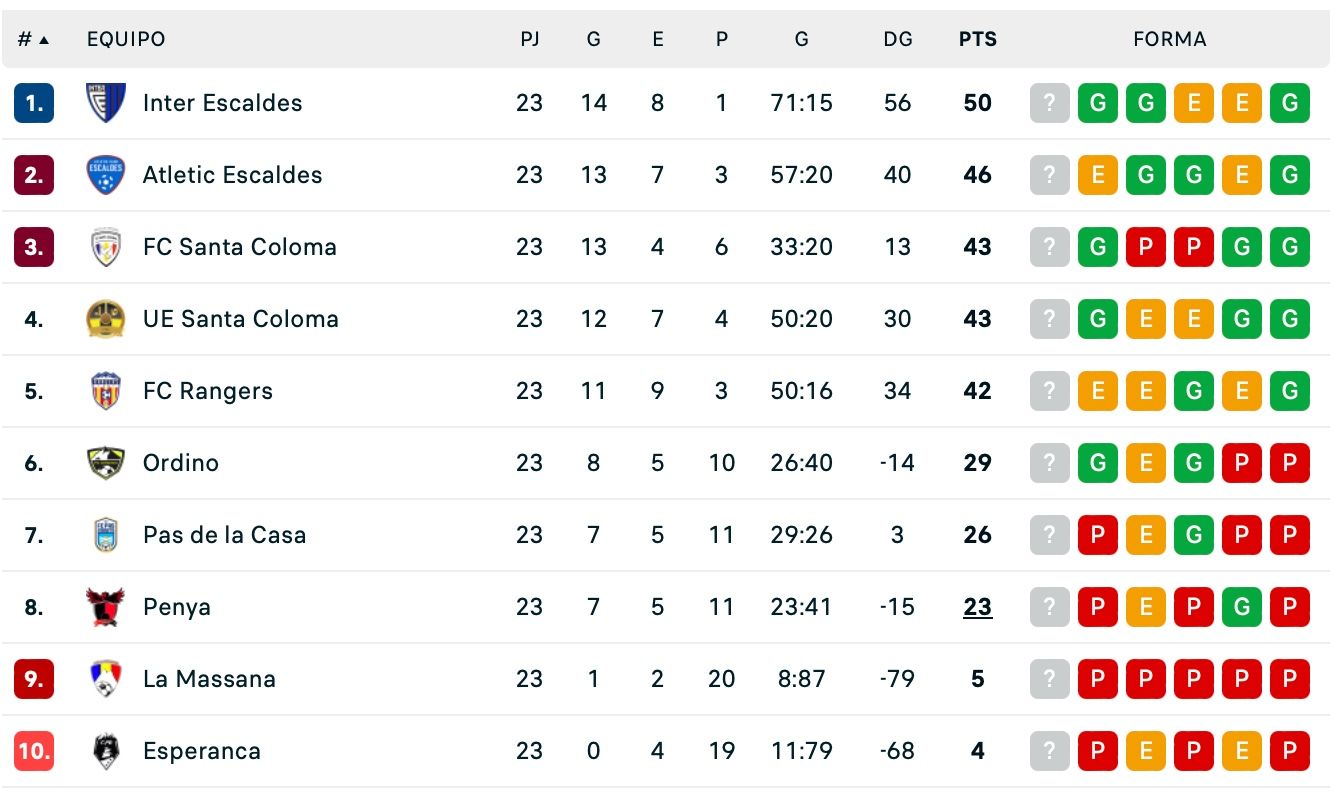
Task: Click the Ordino club crest
Action: pyautogui.click(x=105, y=462)
